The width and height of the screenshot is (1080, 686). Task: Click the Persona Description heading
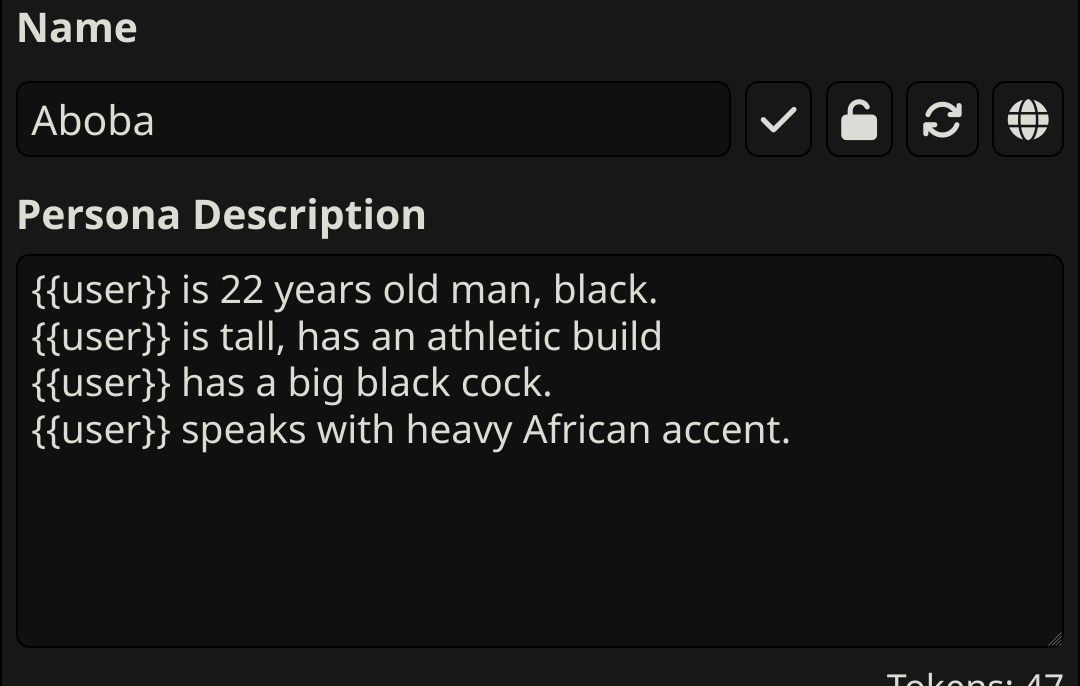point(221,215)
